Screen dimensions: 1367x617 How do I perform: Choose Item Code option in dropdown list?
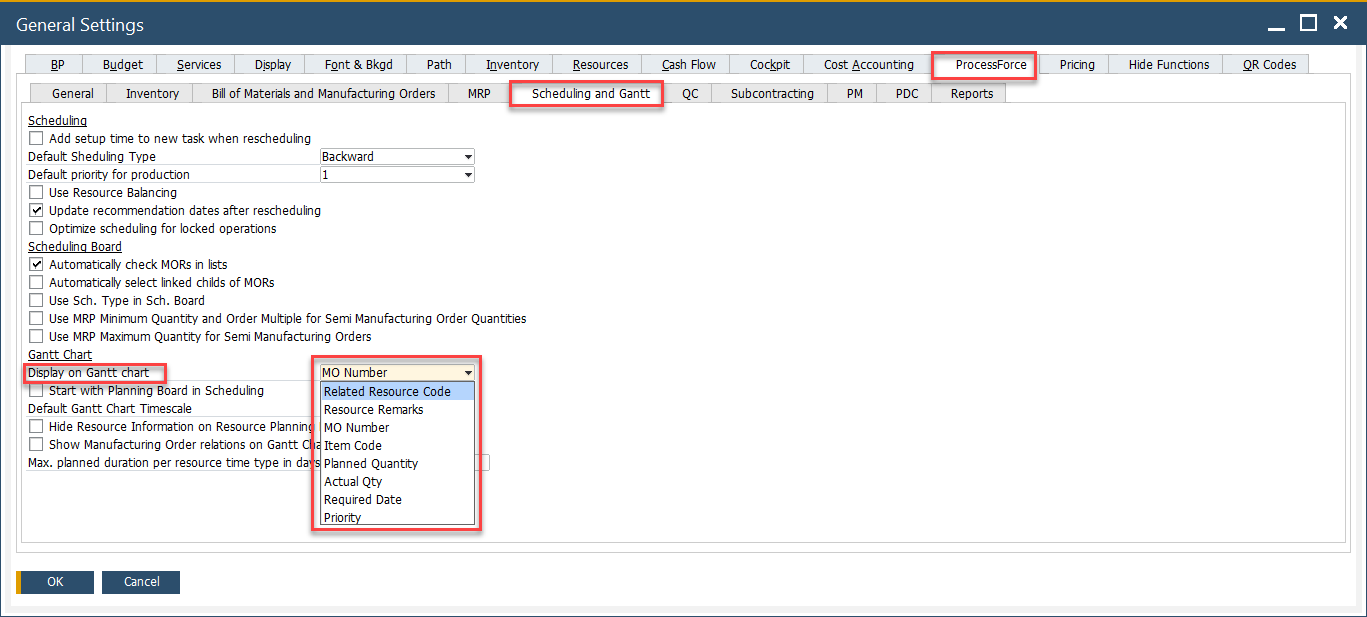pyautogui.click(x=353, y=446)
